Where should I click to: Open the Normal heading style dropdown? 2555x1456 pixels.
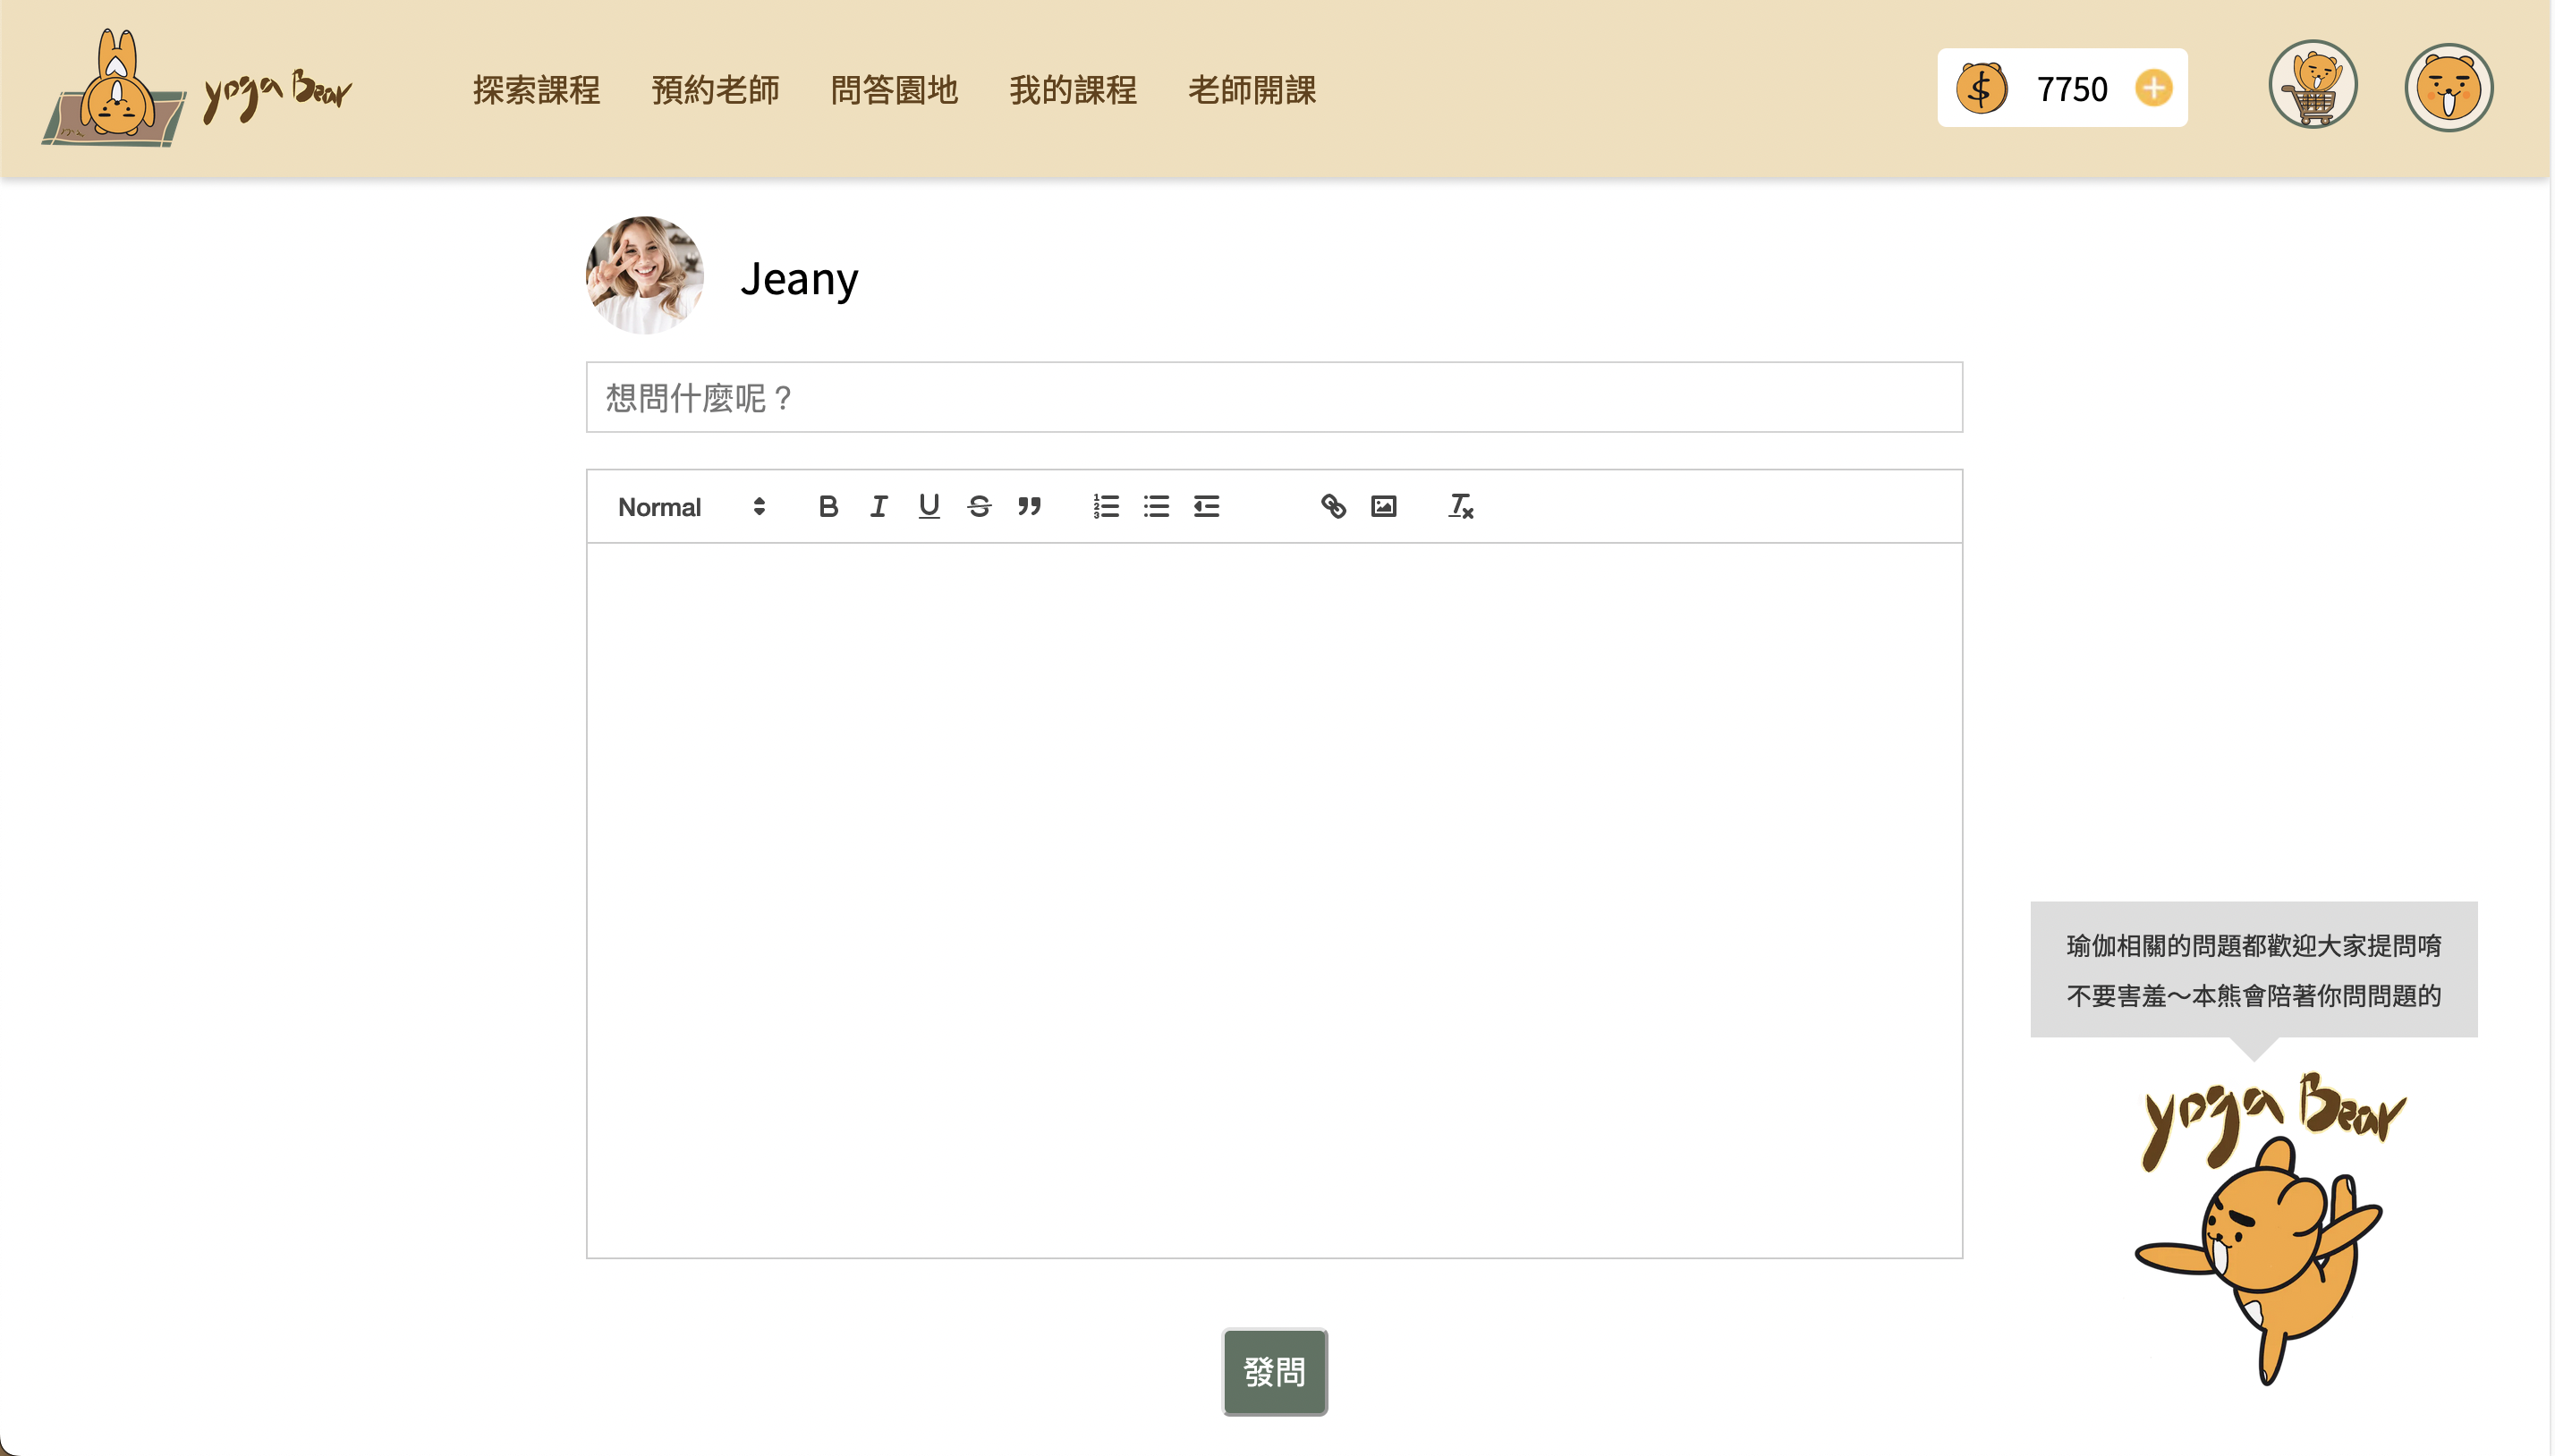(691, 507)
